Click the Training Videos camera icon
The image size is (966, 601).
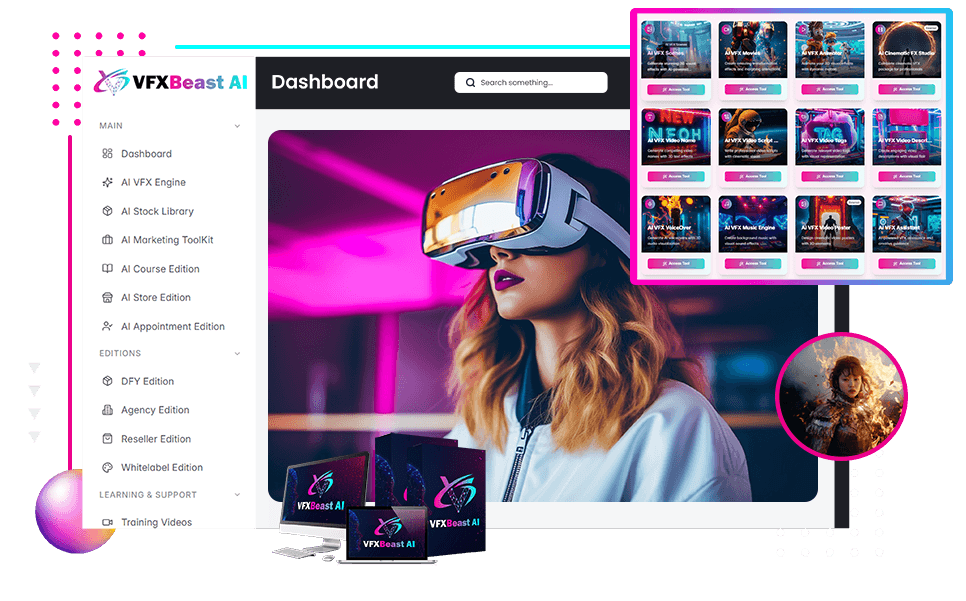[x=108, y=522]
